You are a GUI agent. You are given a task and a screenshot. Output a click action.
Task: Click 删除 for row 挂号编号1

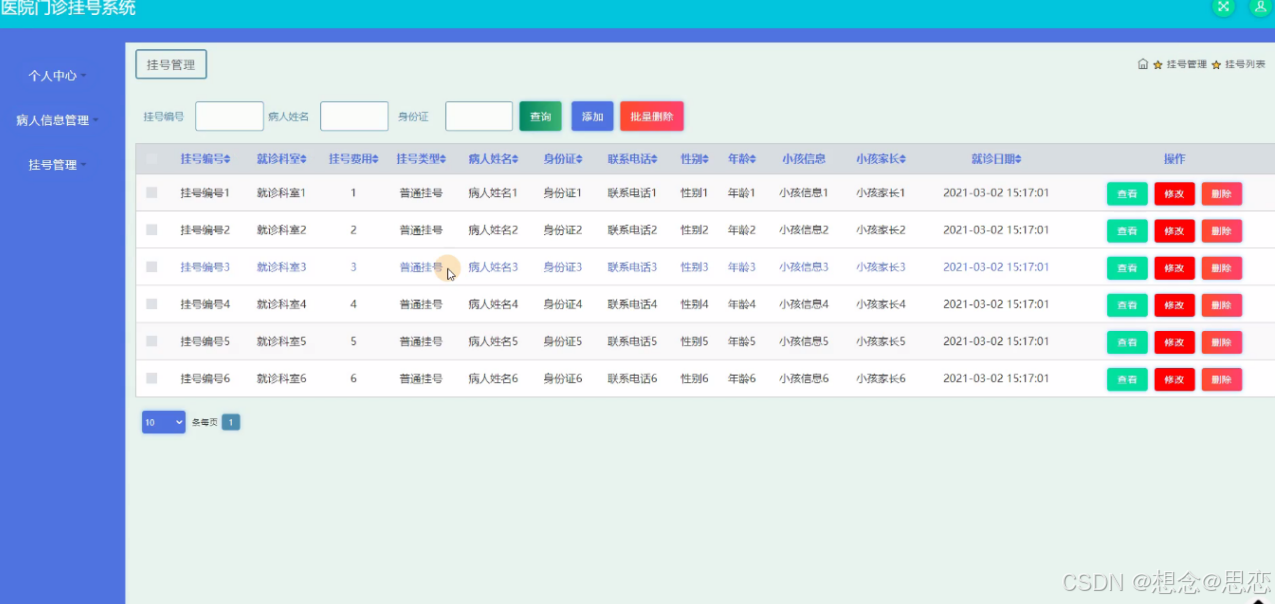[1222, 194]
